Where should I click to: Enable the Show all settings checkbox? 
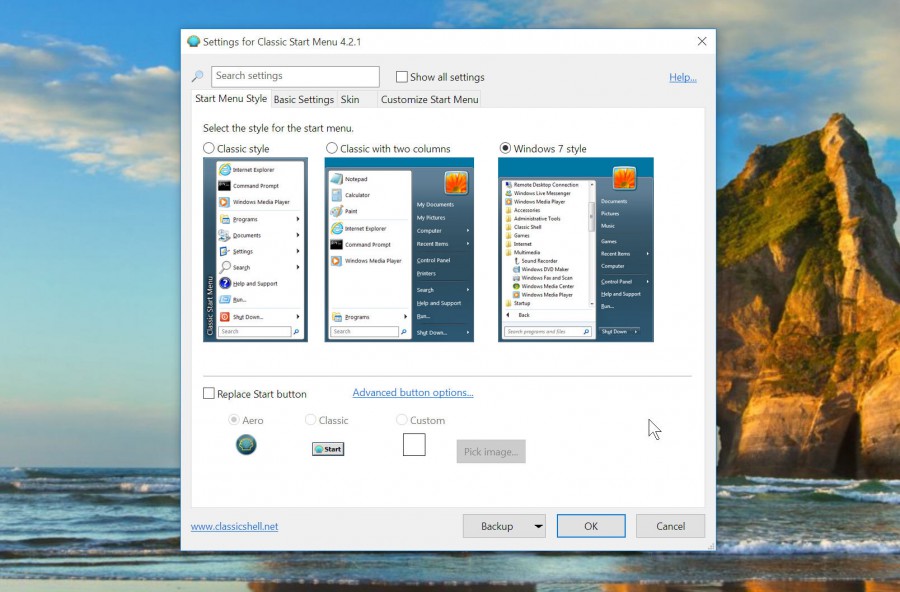click(401, 76)
